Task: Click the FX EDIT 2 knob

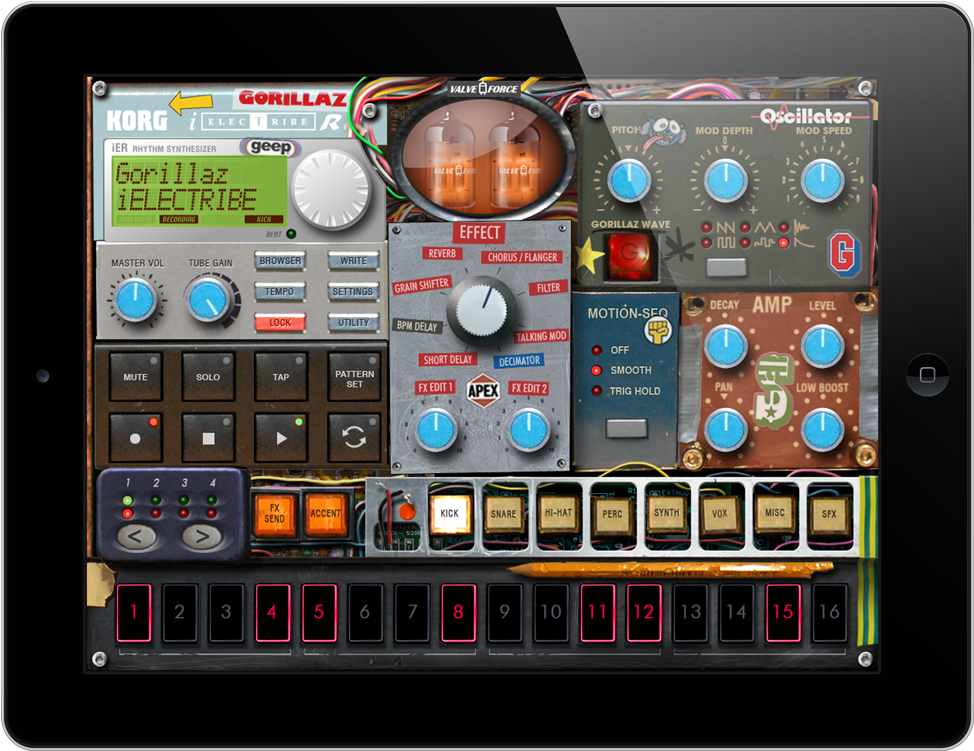Action: (529, 430)
